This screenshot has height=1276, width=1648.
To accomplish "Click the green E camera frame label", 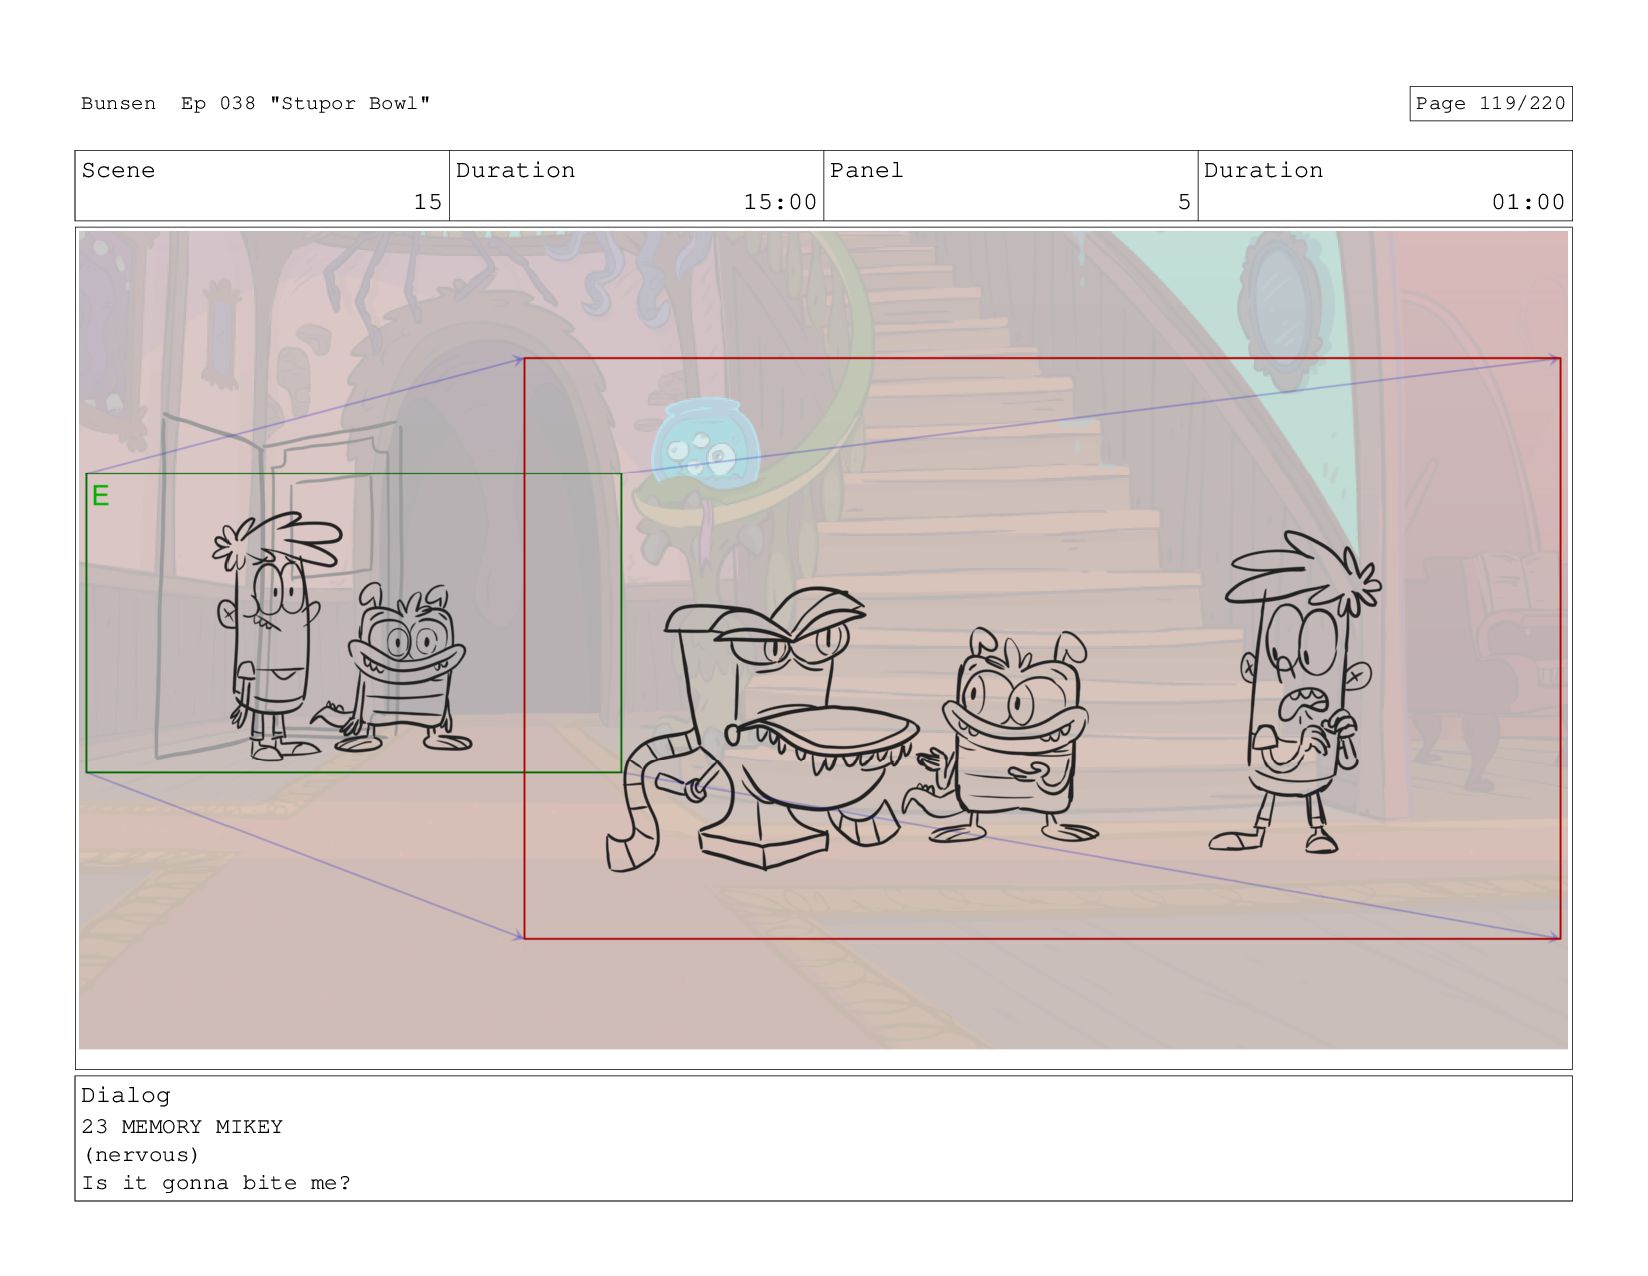I will pyautogui.click(x=100, y=496).
